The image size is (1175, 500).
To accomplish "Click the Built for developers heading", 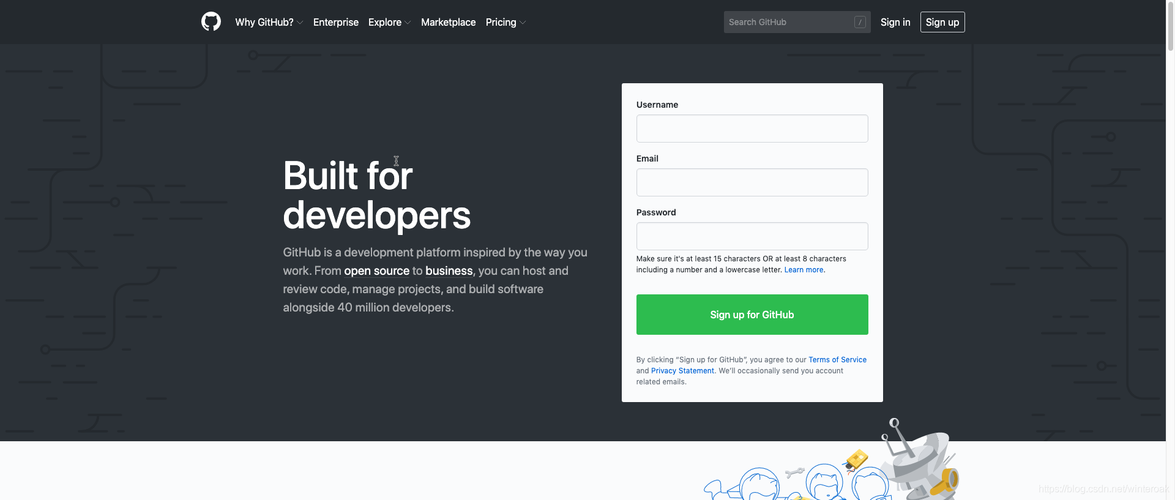I will (x=376, y=195).
